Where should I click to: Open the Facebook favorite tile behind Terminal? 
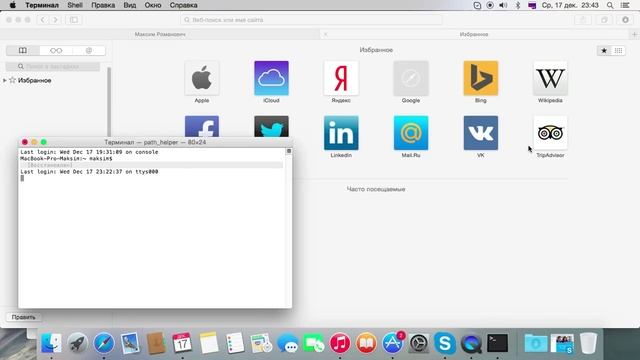[x=202, y=126]
